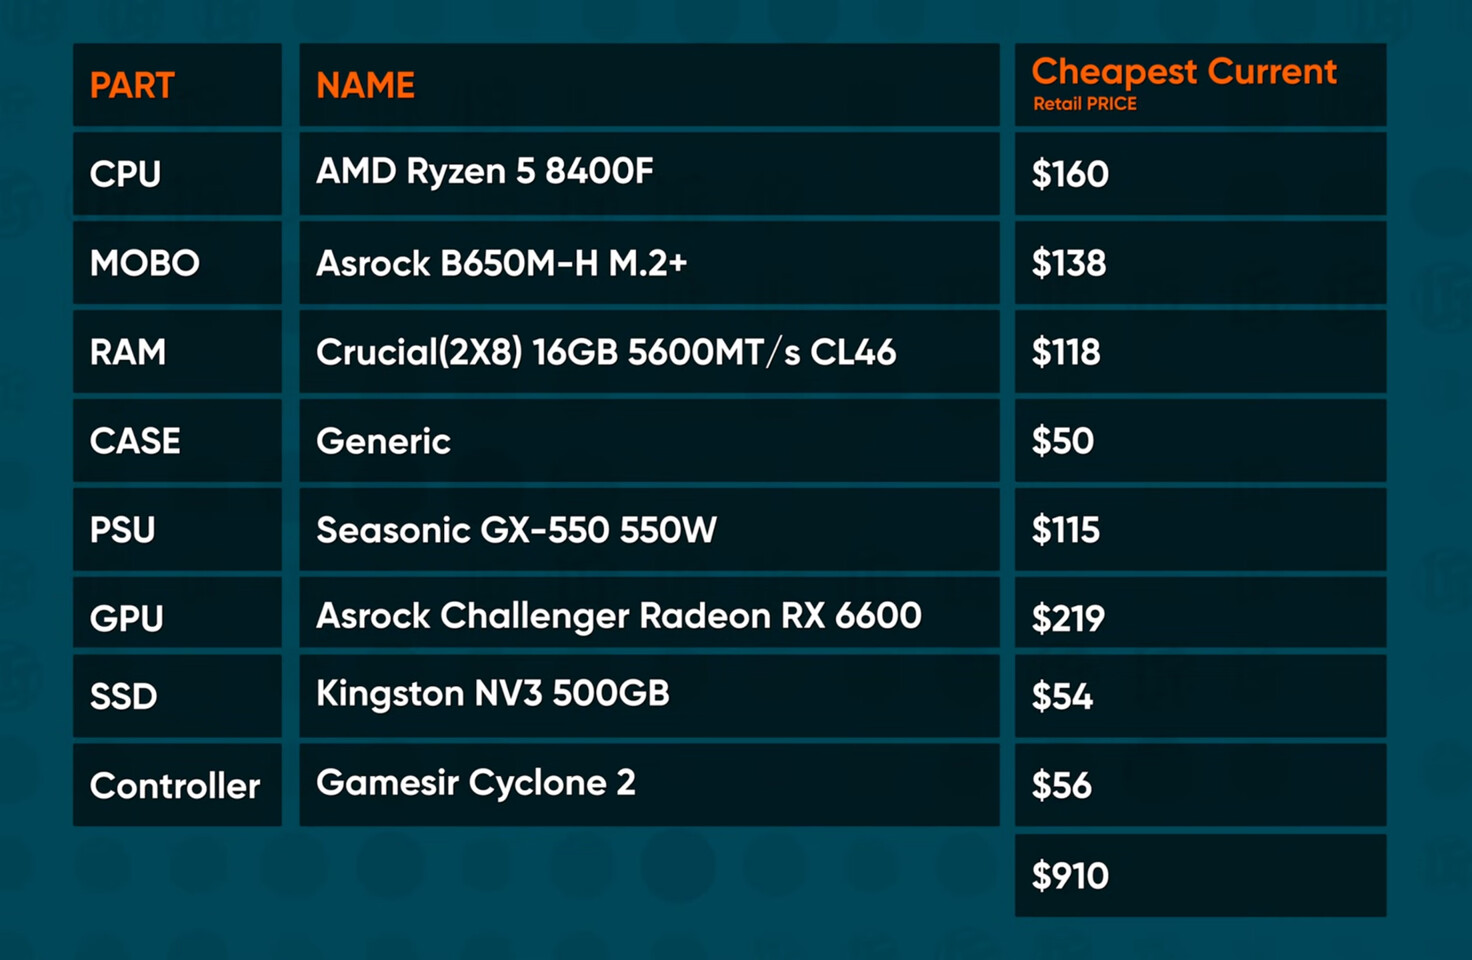This screenshot has height=960, width=1472.
Task: Select the Seasonic GX-550 550W entry
Action: 516,530
